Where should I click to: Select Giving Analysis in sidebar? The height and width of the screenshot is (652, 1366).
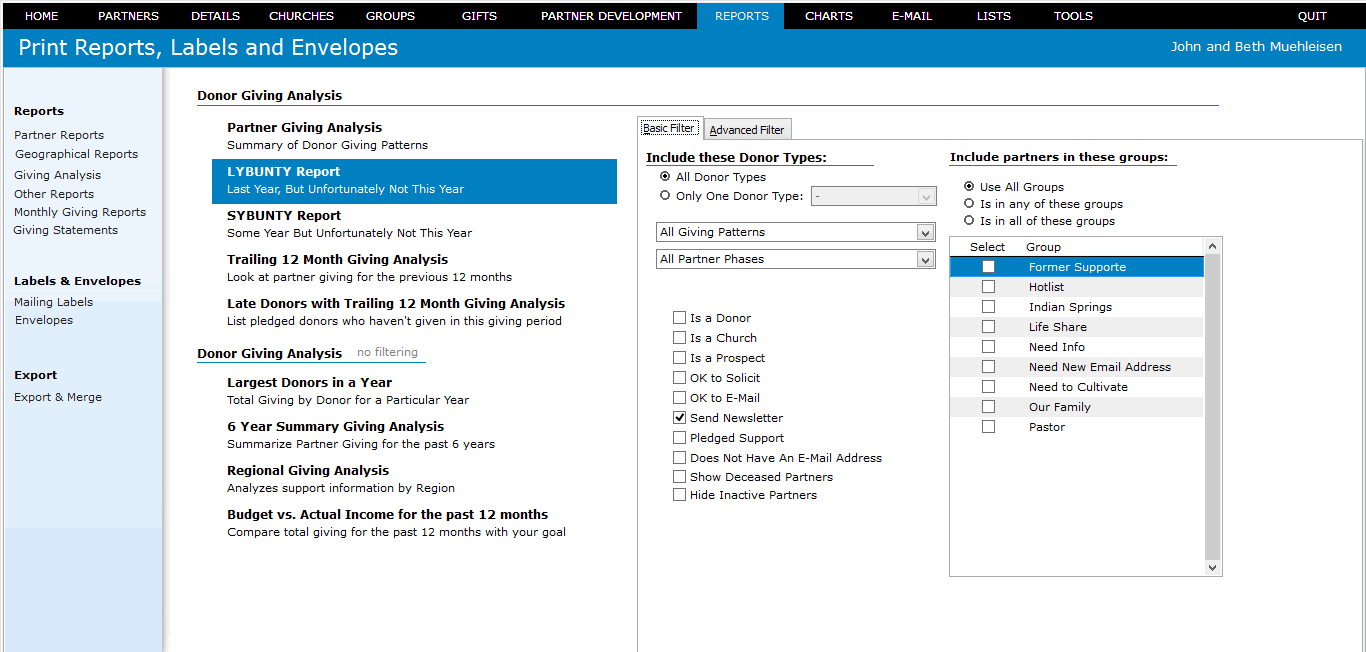coord(57,175)
